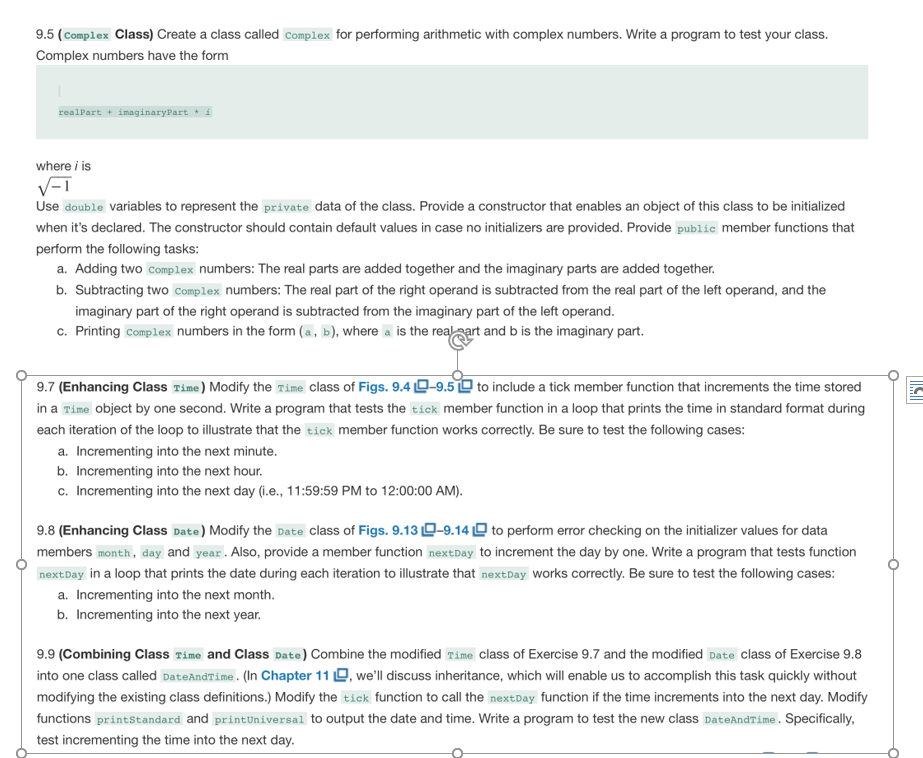Select the bottom-right resize handle of the picture

(x=893, y=753)
